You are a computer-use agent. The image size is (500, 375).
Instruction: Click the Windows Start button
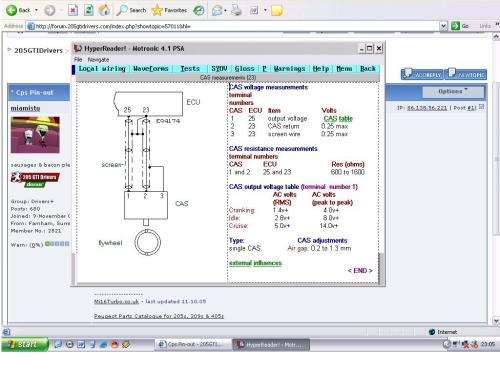click(25, 344)
